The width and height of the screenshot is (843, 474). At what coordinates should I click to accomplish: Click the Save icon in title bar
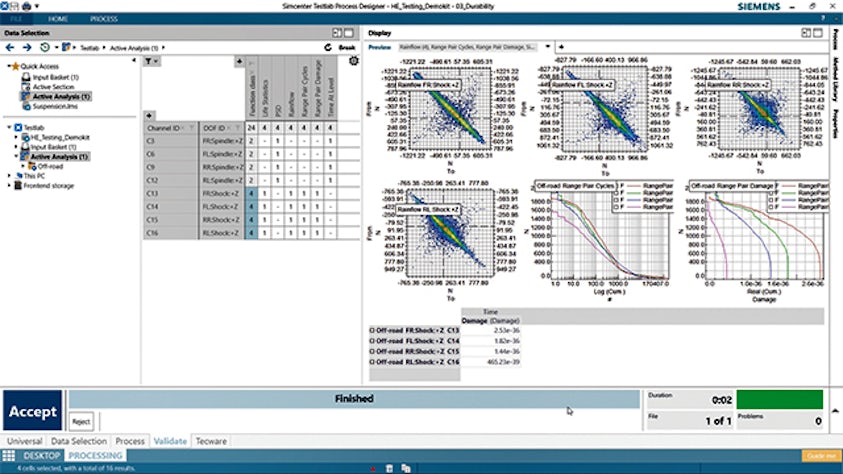15,6
